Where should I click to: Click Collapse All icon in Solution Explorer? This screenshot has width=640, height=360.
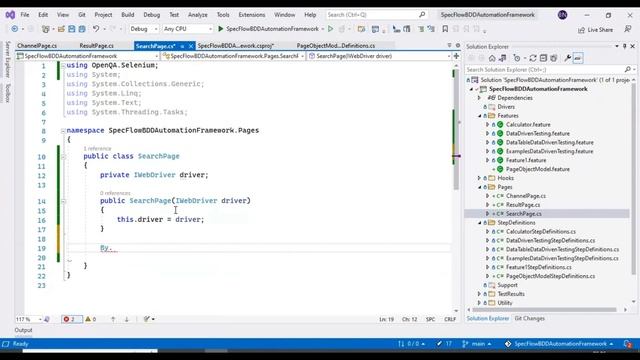tap(543, 58)
